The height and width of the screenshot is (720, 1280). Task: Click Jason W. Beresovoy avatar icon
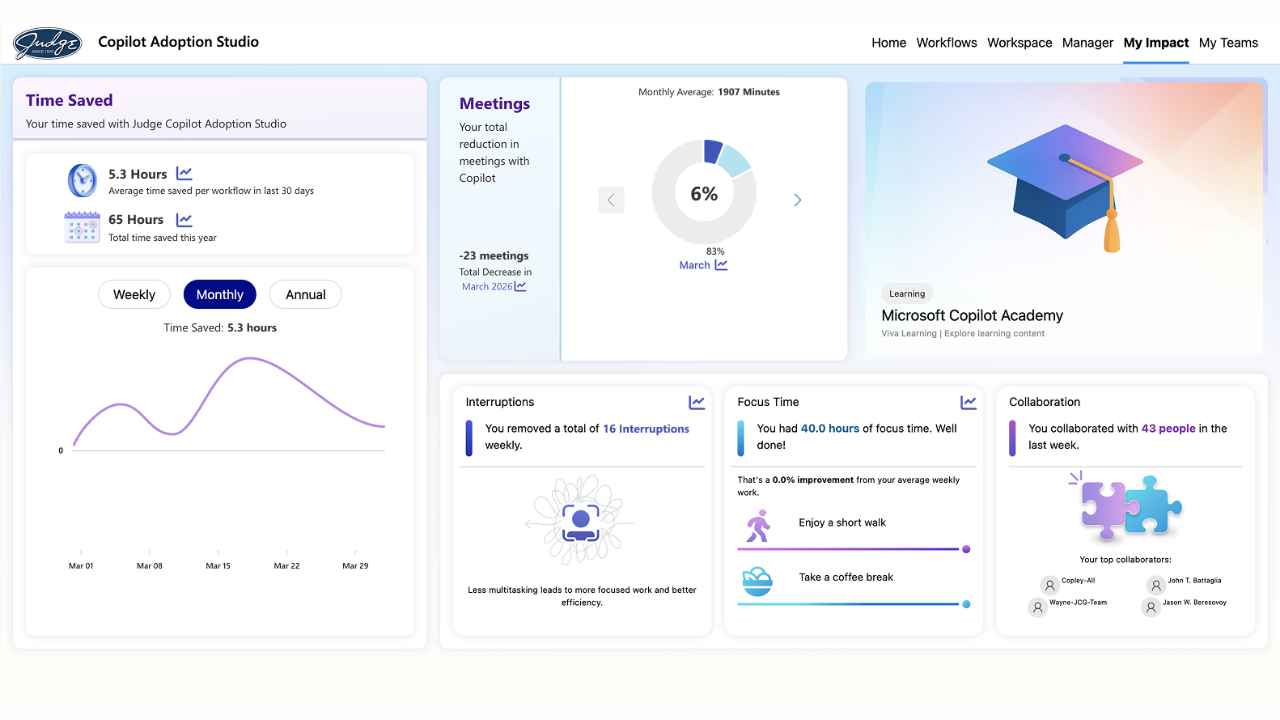(1151, 607)
